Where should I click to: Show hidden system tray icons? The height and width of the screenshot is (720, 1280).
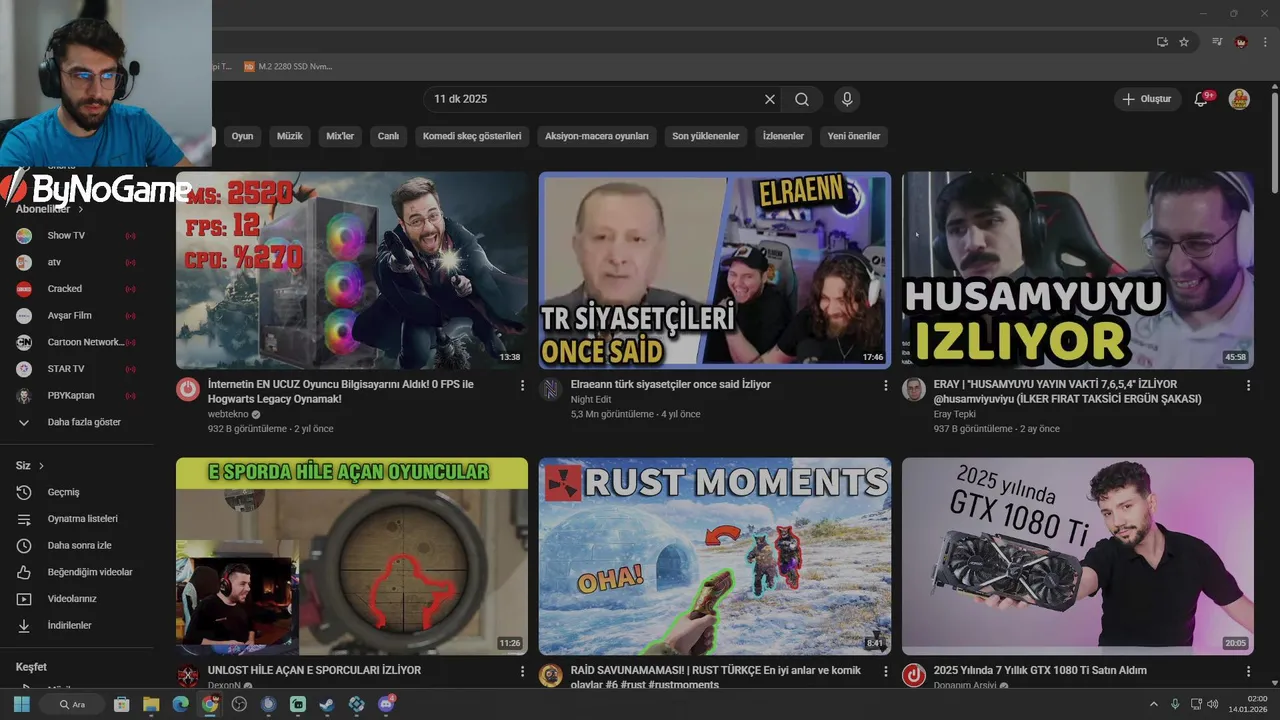click(x=1153, y=704)
